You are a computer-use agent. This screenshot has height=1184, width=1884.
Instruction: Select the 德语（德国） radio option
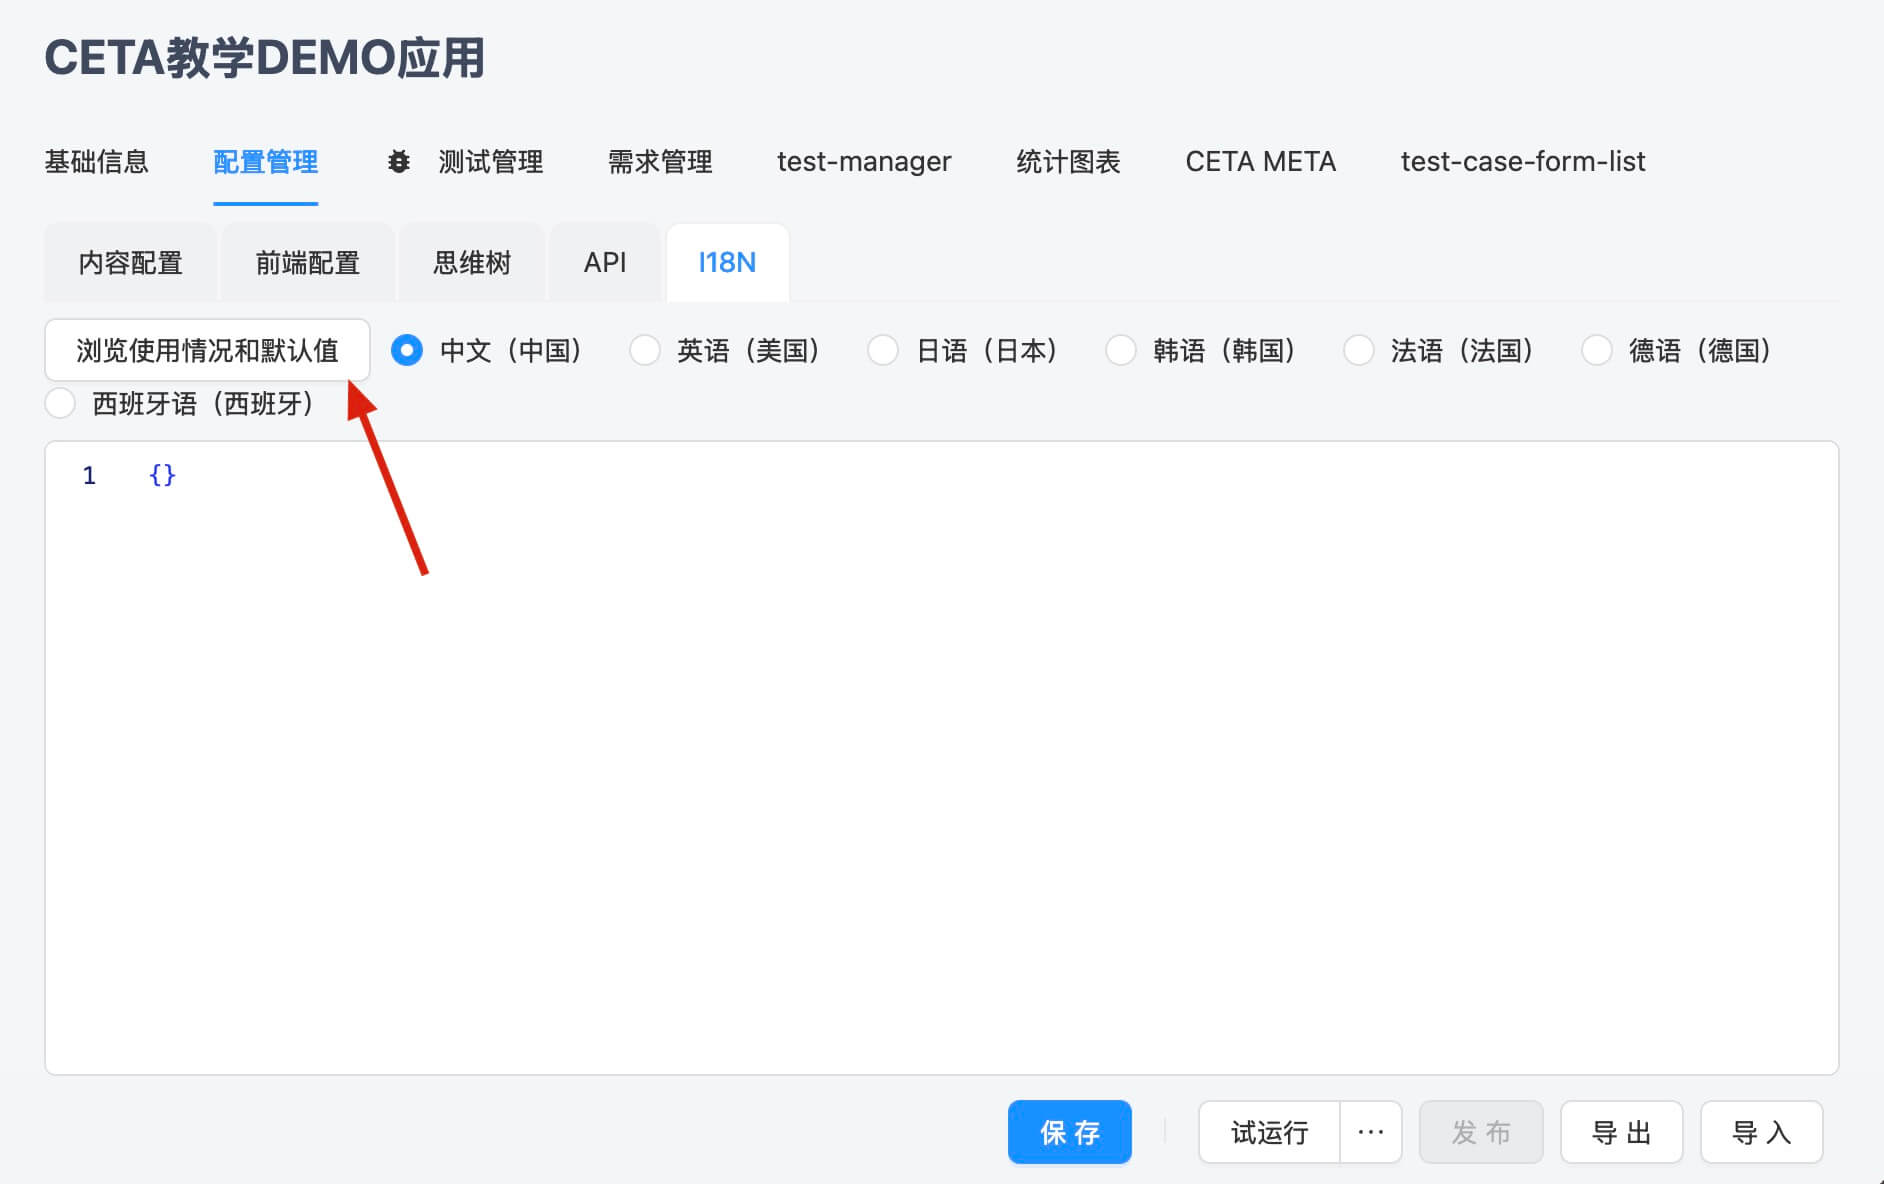click(1597, 350)
